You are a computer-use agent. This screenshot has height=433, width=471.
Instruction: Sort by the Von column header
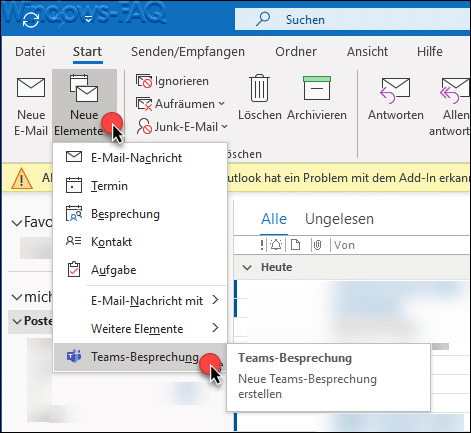click(x=344, y=245)
